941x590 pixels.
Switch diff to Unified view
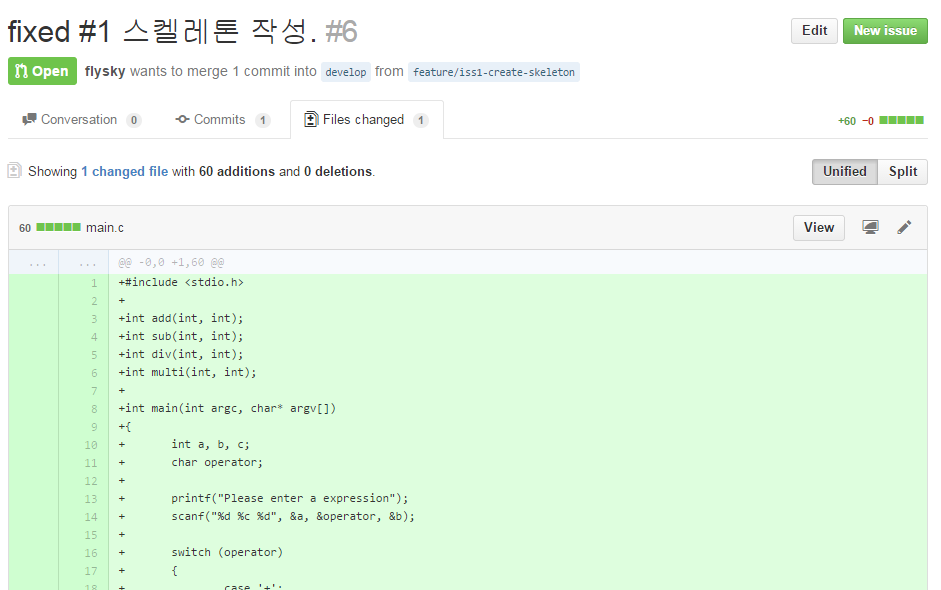click(x=844, y=172)
